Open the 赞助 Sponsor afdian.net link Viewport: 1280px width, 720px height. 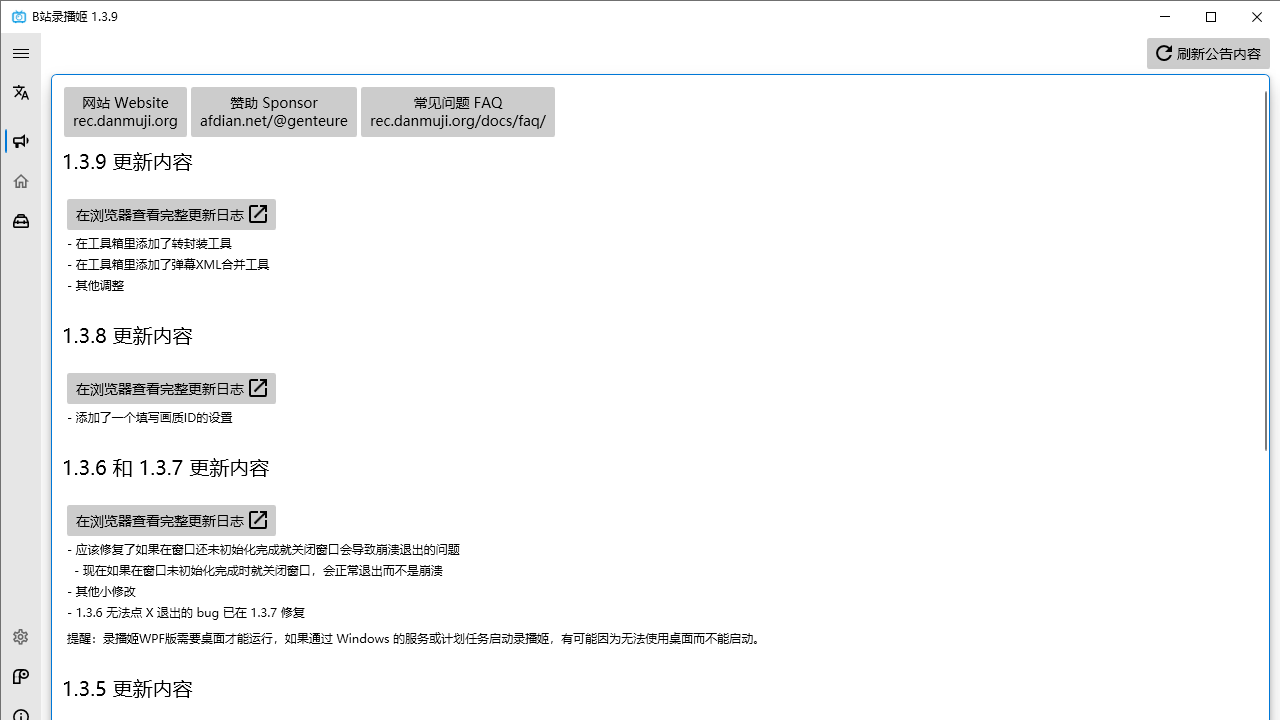point(273,111)
